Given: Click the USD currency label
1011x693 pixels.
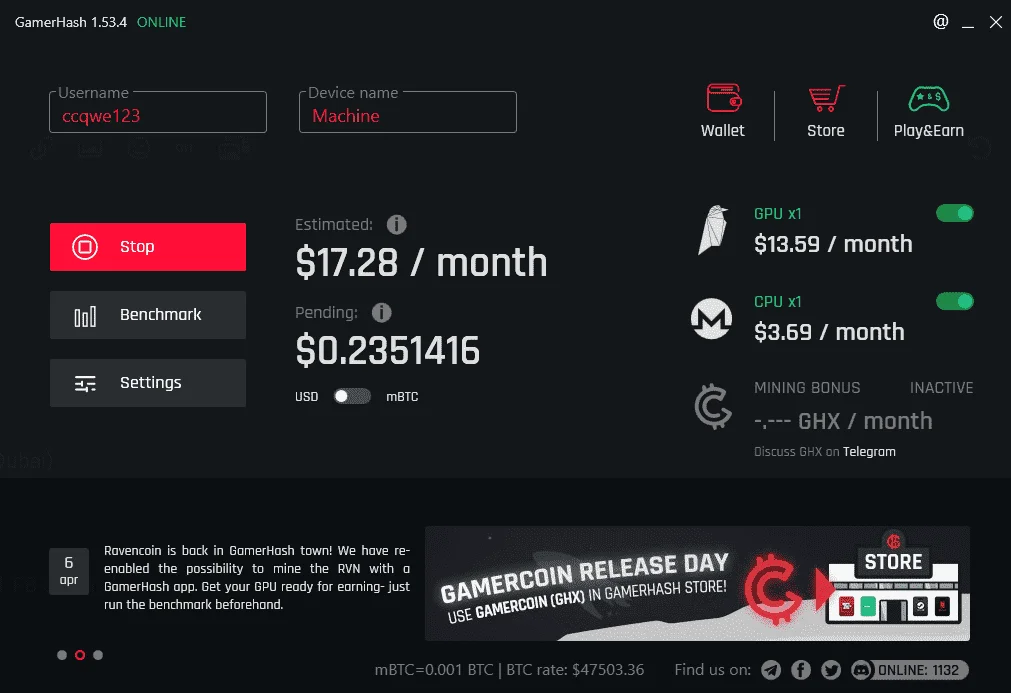Looking at the screenshot, I should pyautogui.click(x=307, y=396).
